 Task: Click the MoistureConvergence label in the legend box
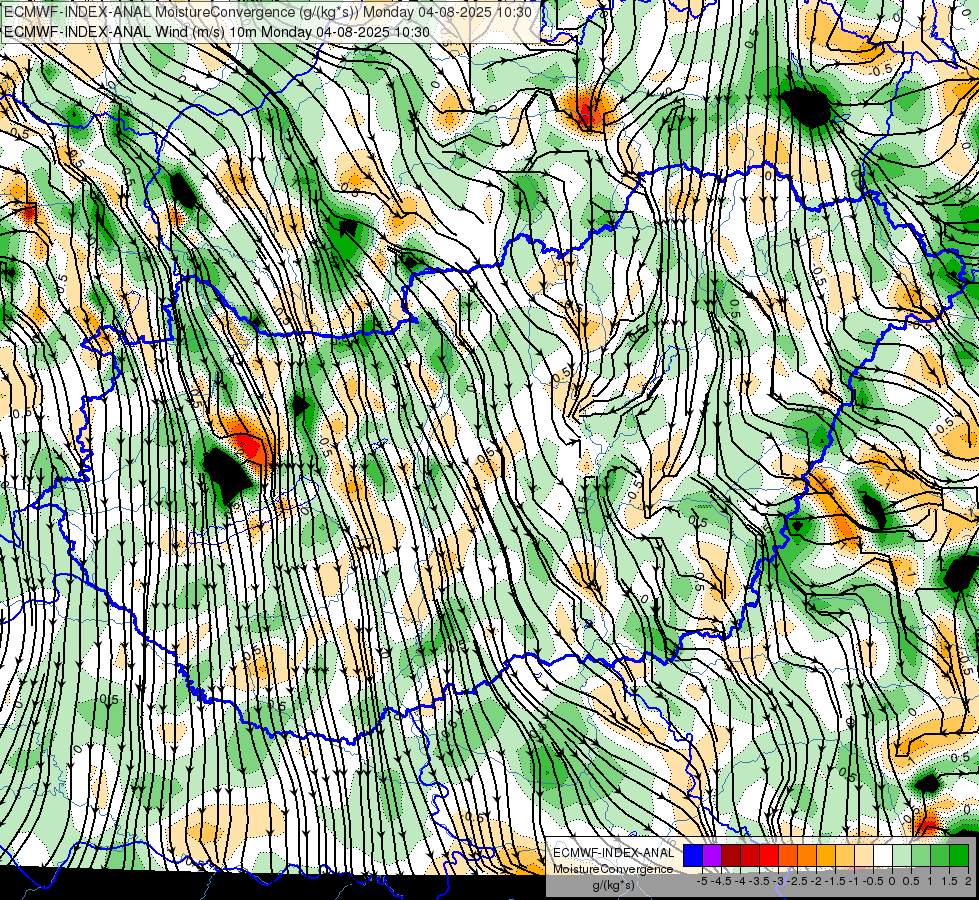[613, 869]
